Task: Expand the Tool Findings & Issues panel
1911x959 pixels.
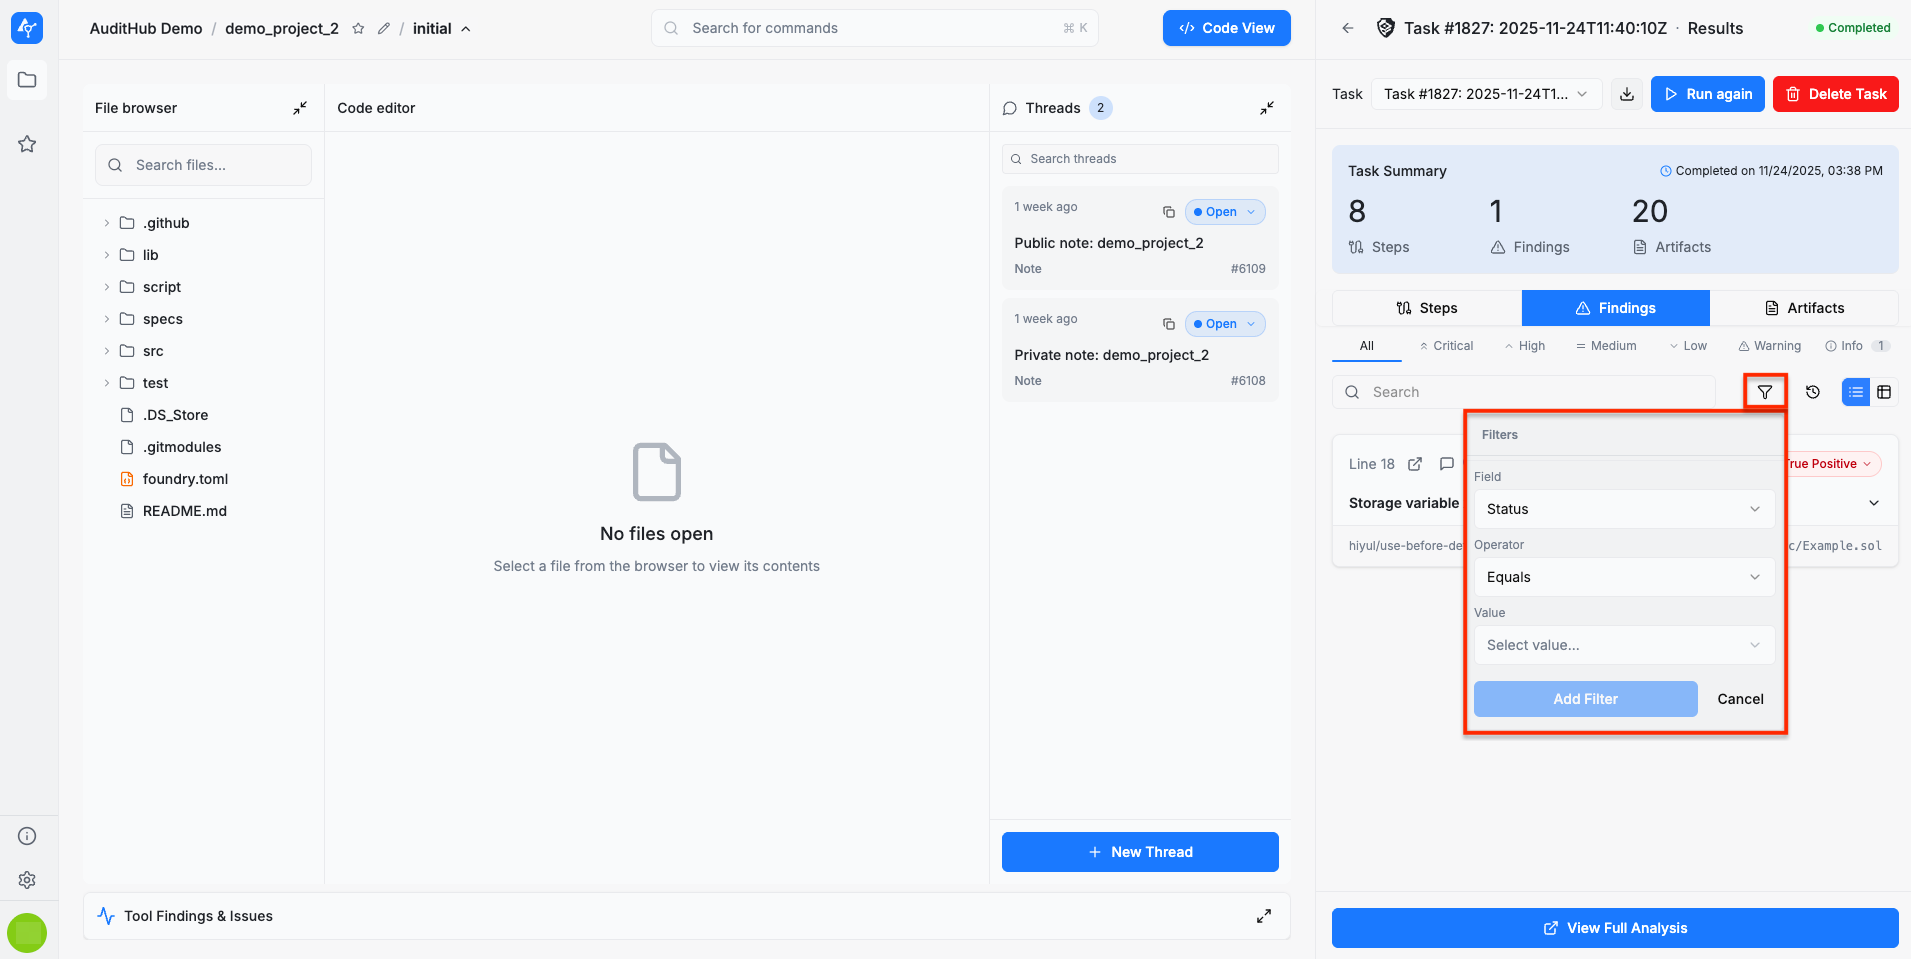Action: coord(1264,916)
